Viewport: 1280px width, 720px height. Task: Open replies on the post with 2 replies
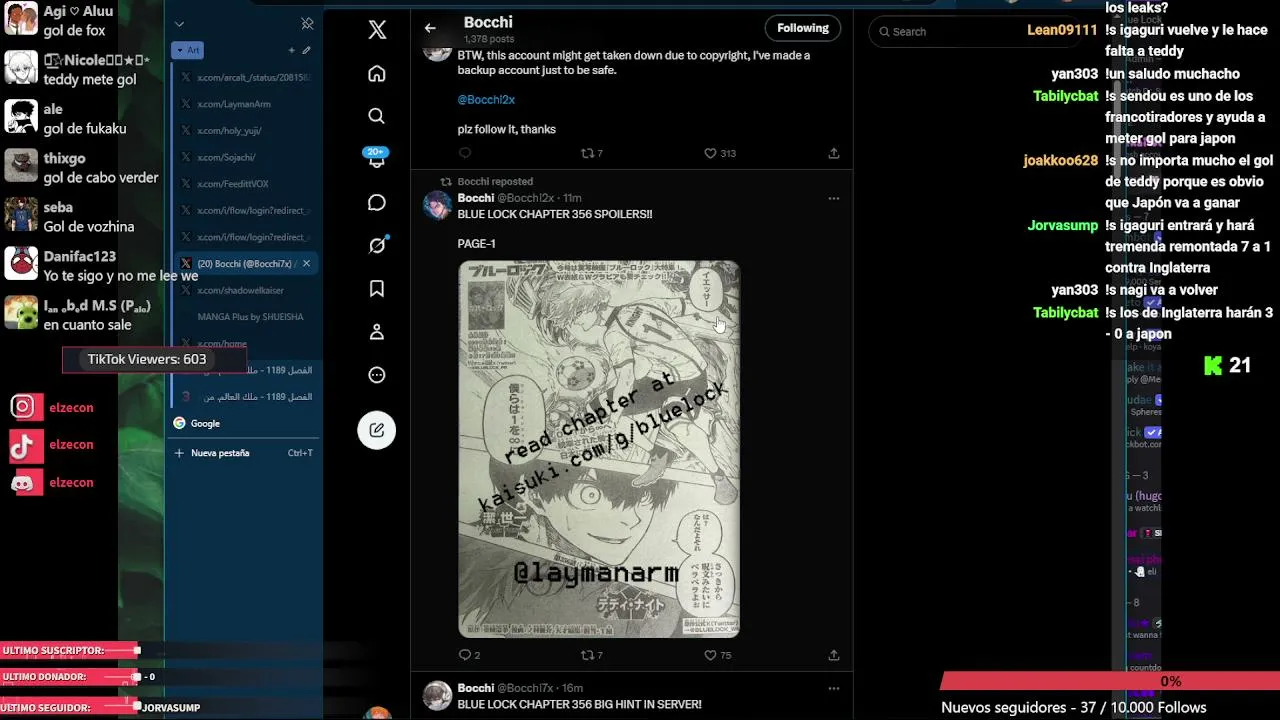469,655
